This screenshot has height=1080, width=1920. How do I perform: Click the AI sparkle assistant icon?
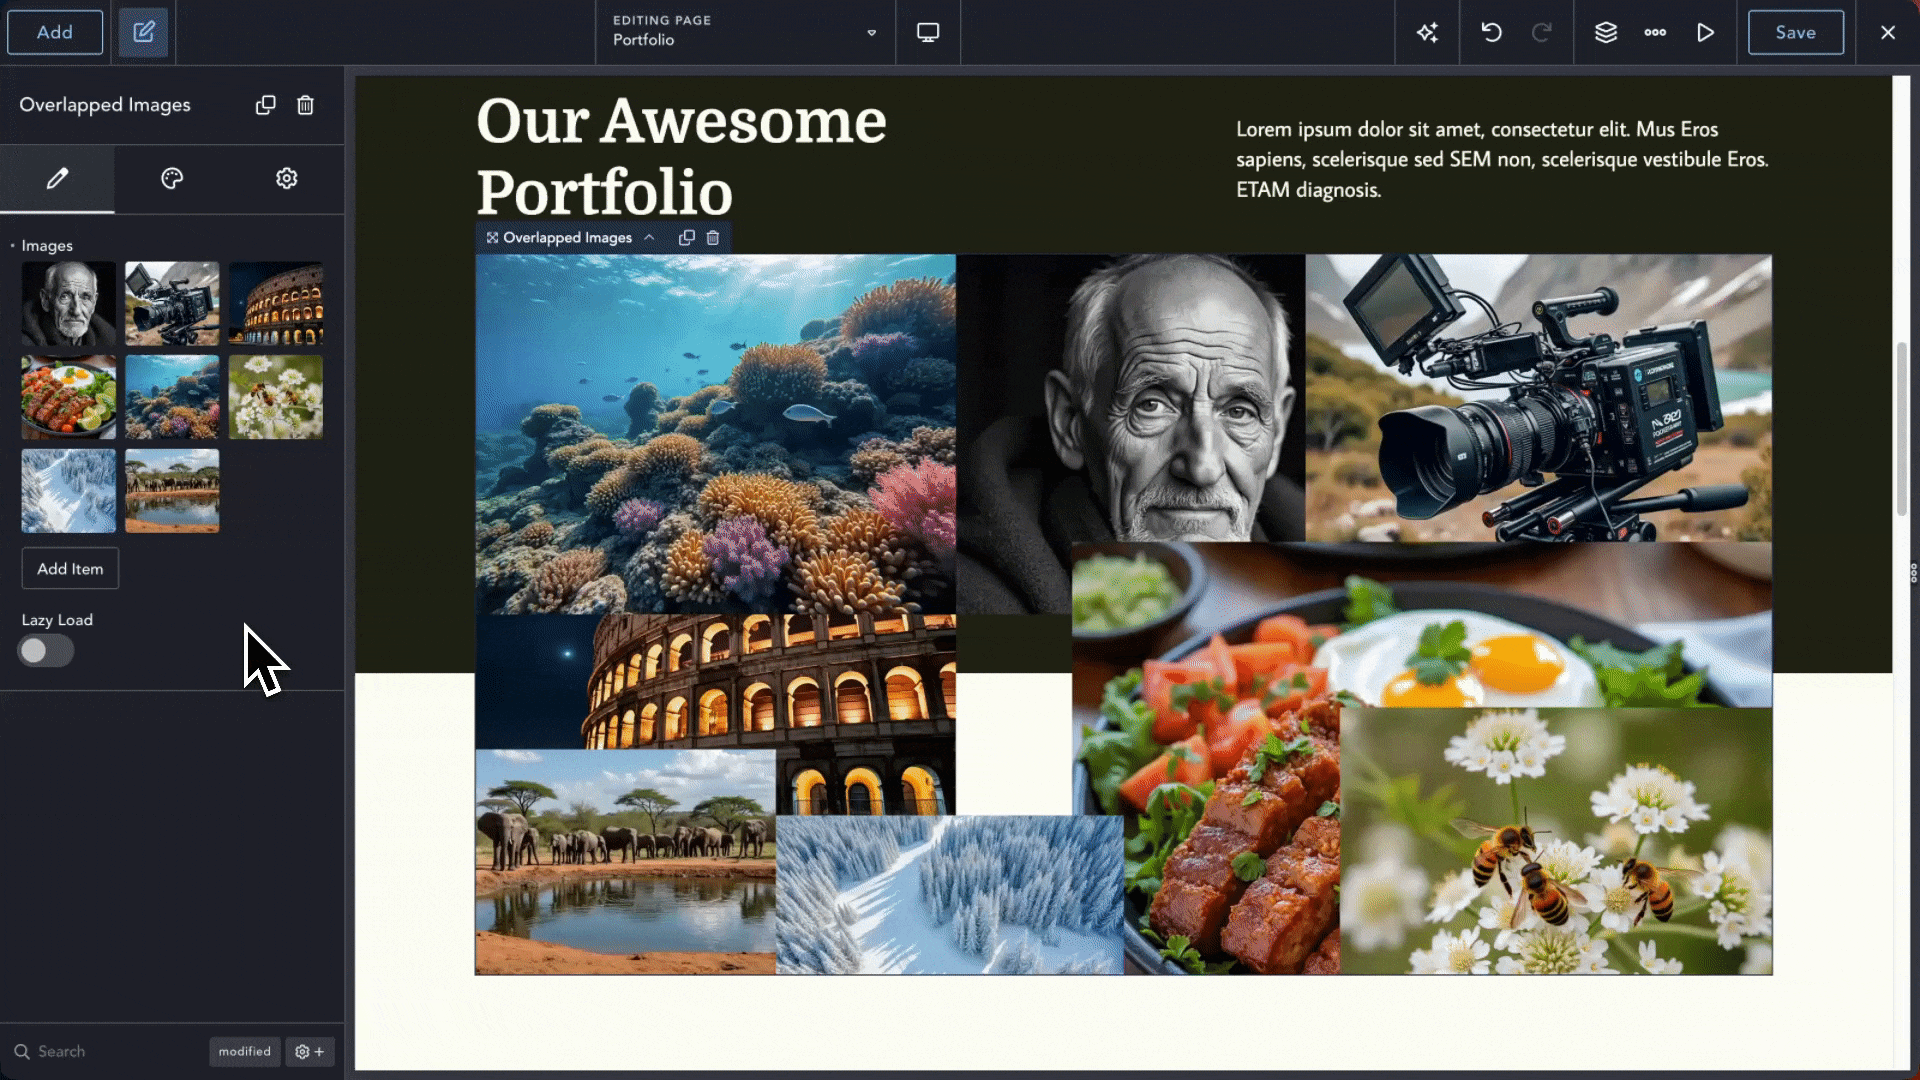click(x=1427, y=33)
